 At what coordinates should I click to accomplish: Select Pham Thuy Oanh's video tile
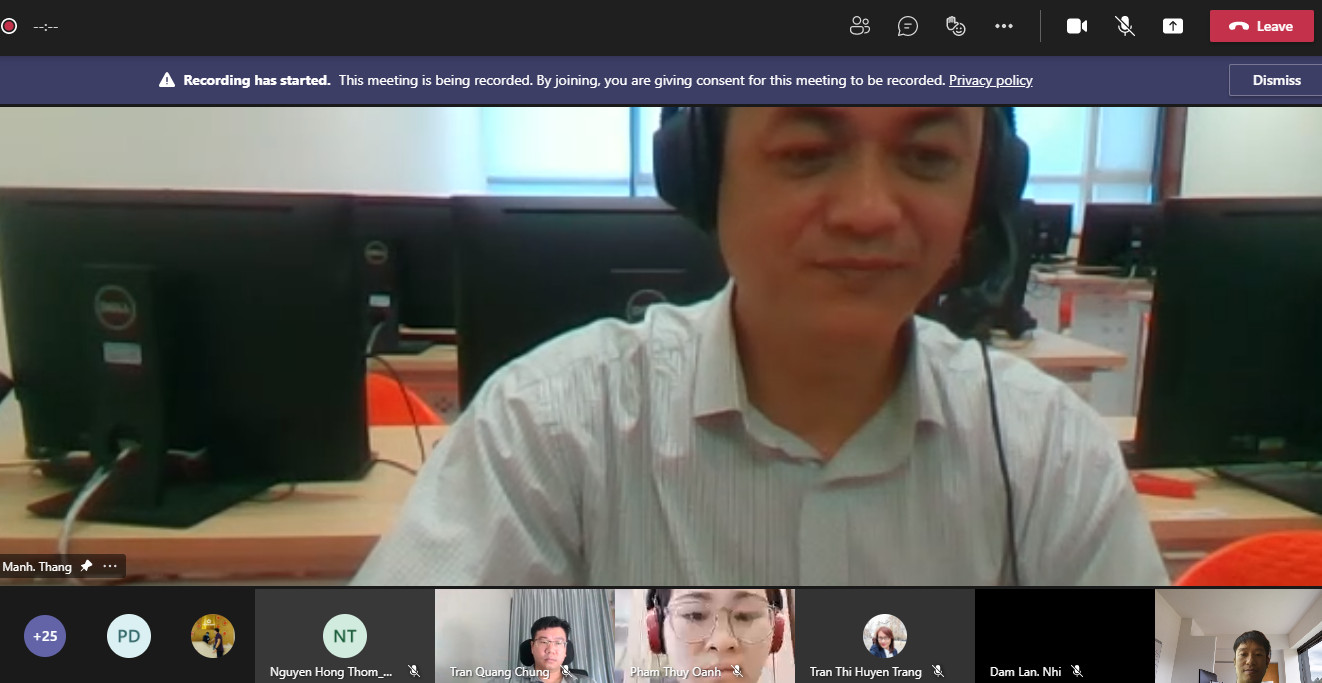click(705, 635)
